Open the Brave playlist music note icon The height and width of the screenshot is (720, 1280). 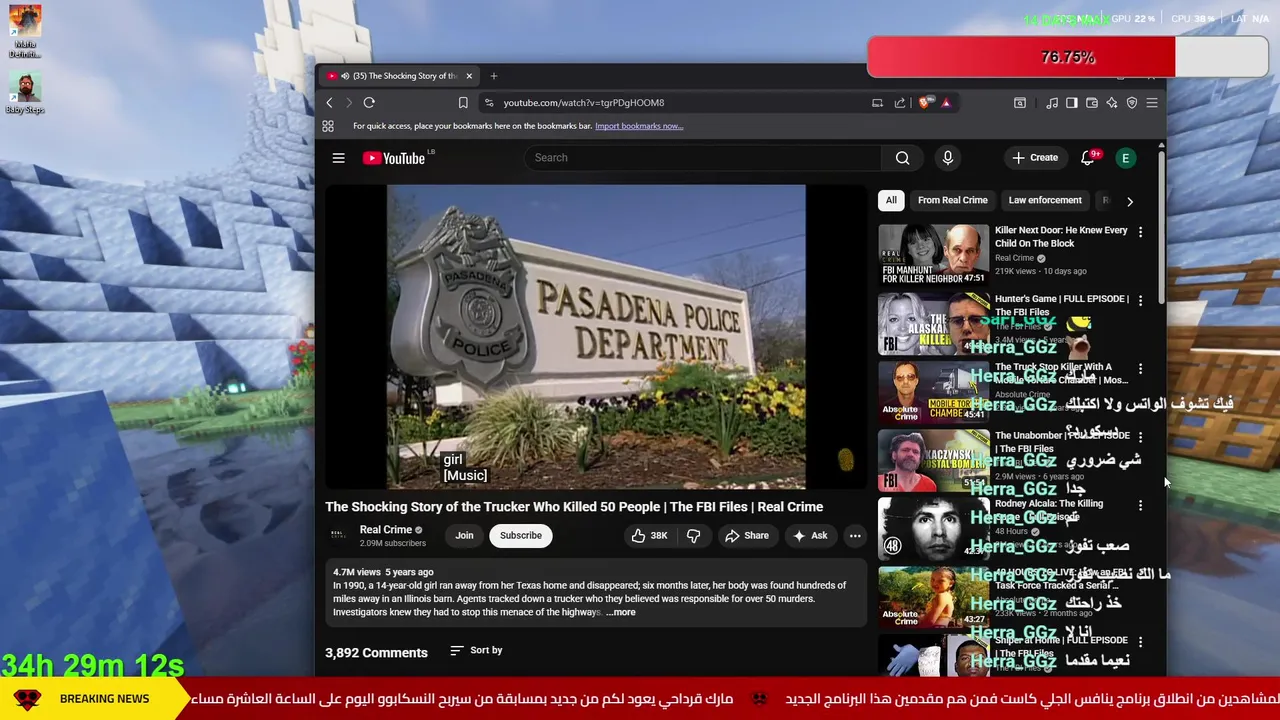[1052, 103]
